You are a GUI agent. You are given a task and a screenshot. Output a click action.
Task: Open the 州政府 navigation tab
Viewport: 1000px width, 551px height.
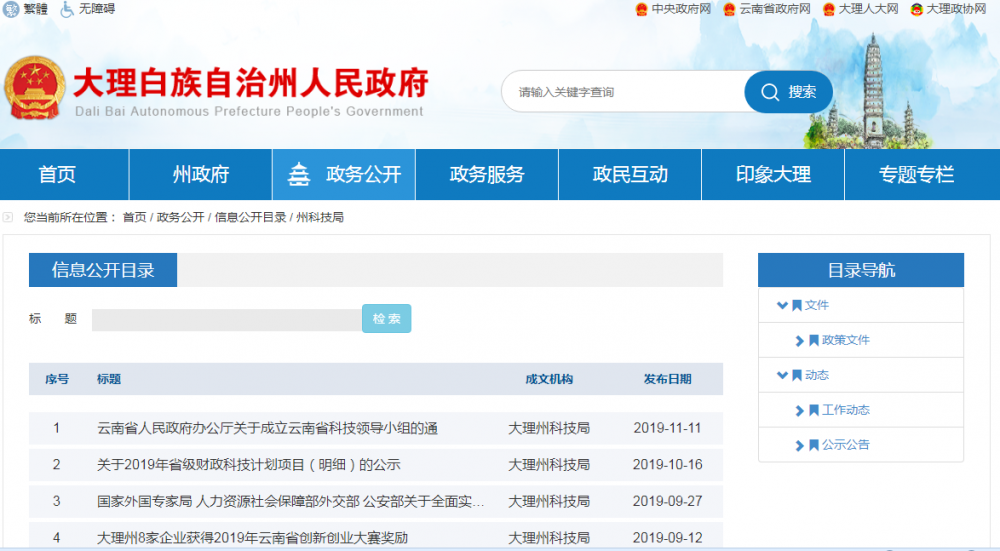pos(201,174)
